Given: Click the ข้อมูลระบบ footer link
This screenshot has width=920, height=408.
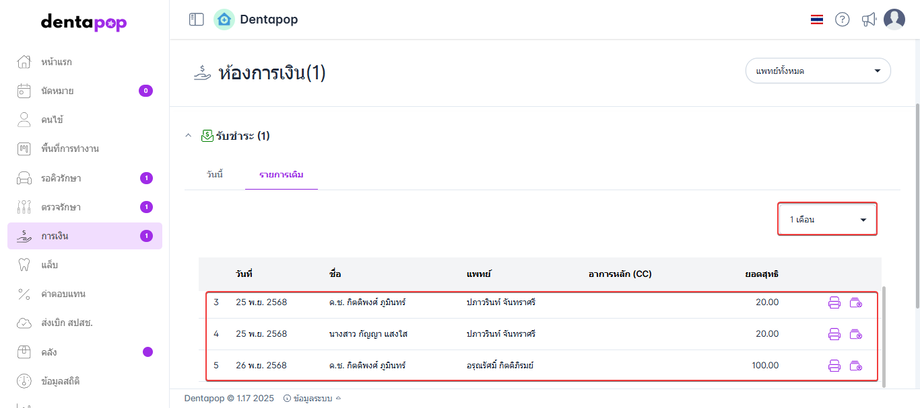Looking at the screenshot, I should (x=311, y=398).
